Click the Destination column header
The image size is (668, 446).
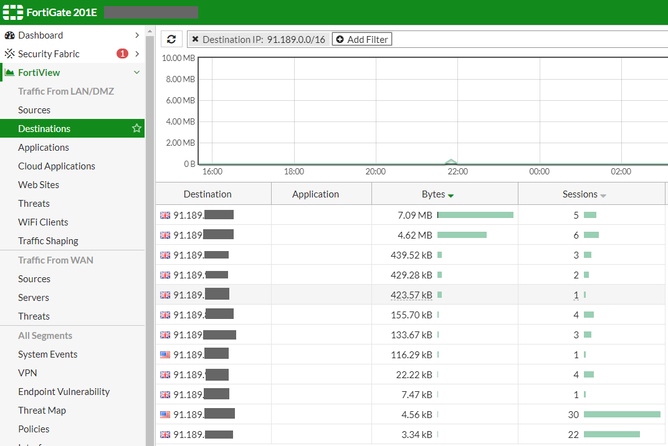208,194
